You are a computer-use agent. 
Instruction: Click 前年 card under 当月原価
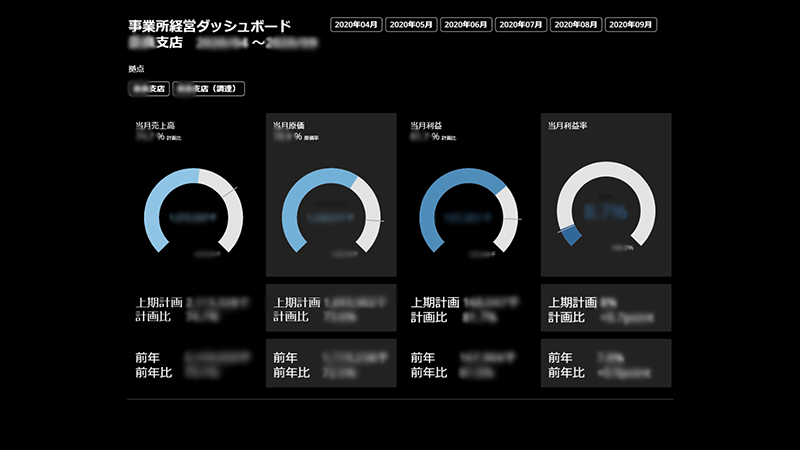[331, 363]
